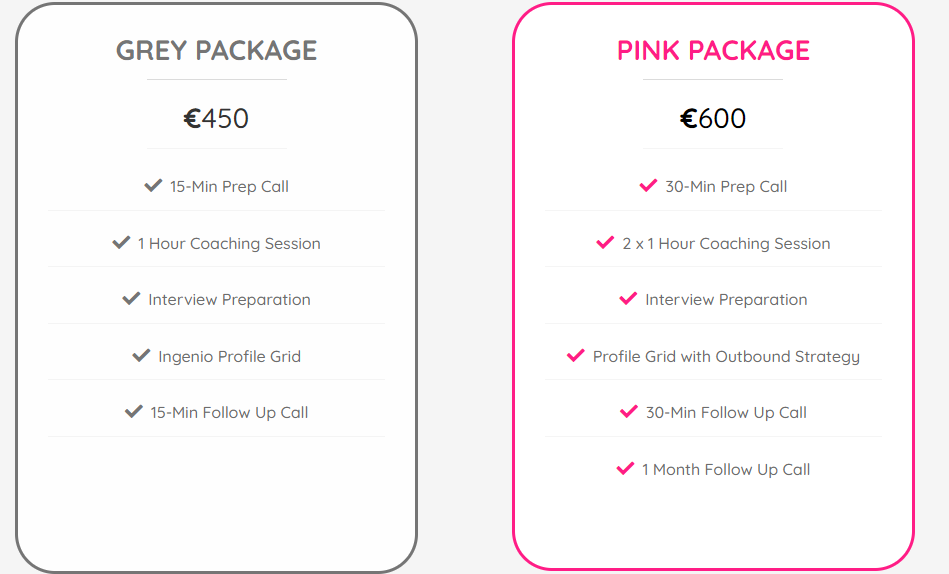Click grey checkmark beside 1 Hour Coaching Session
Viewport: 949px width, 574px height.
121,242
